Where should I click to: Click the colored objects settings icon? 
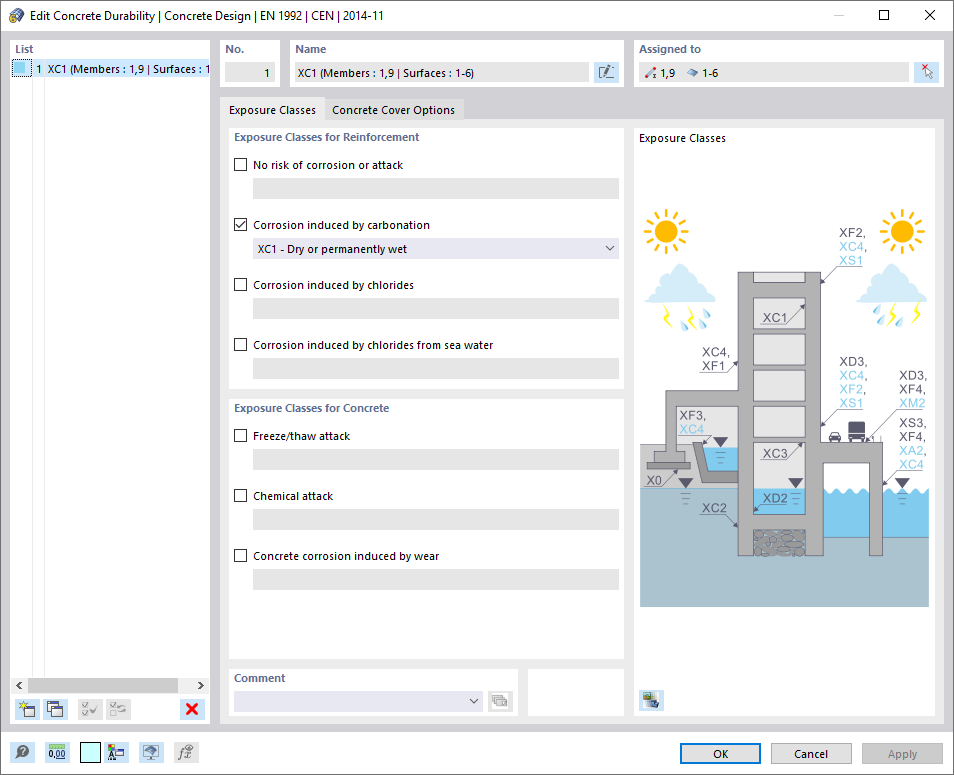click(x=116, y=752)
